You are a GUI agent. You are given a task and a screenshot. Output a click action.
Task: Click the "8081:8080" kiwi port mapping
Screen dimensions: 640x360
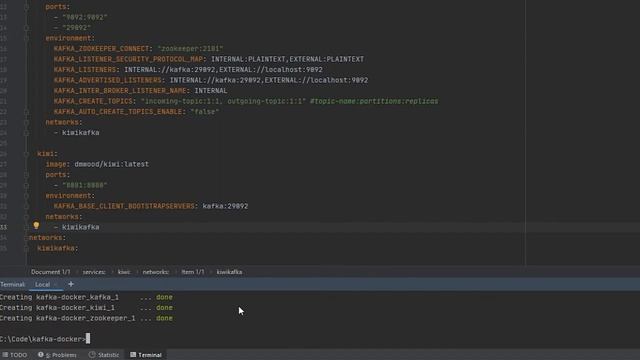click(85, 185)
